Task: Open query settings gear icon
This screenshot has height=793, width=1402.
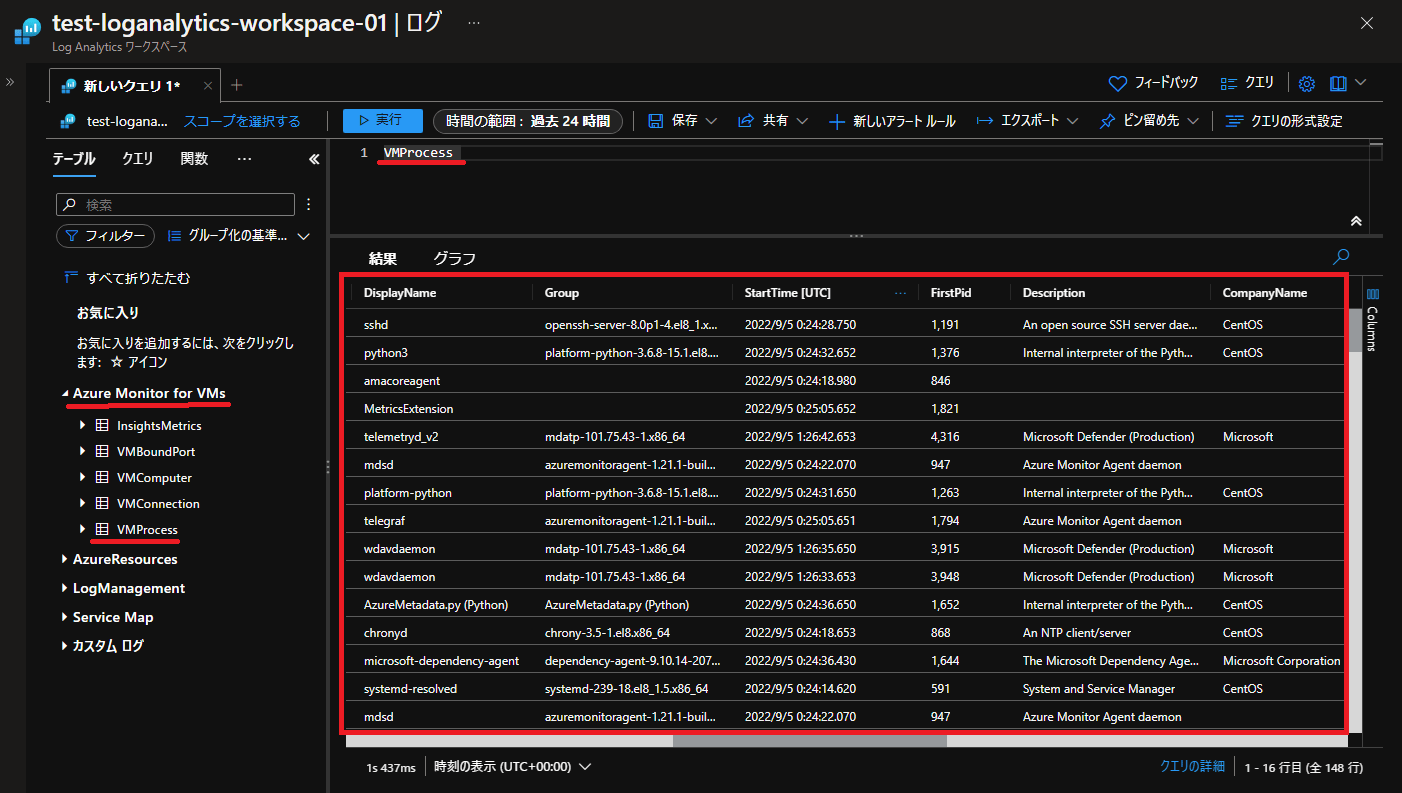Action: (1307, 83)
